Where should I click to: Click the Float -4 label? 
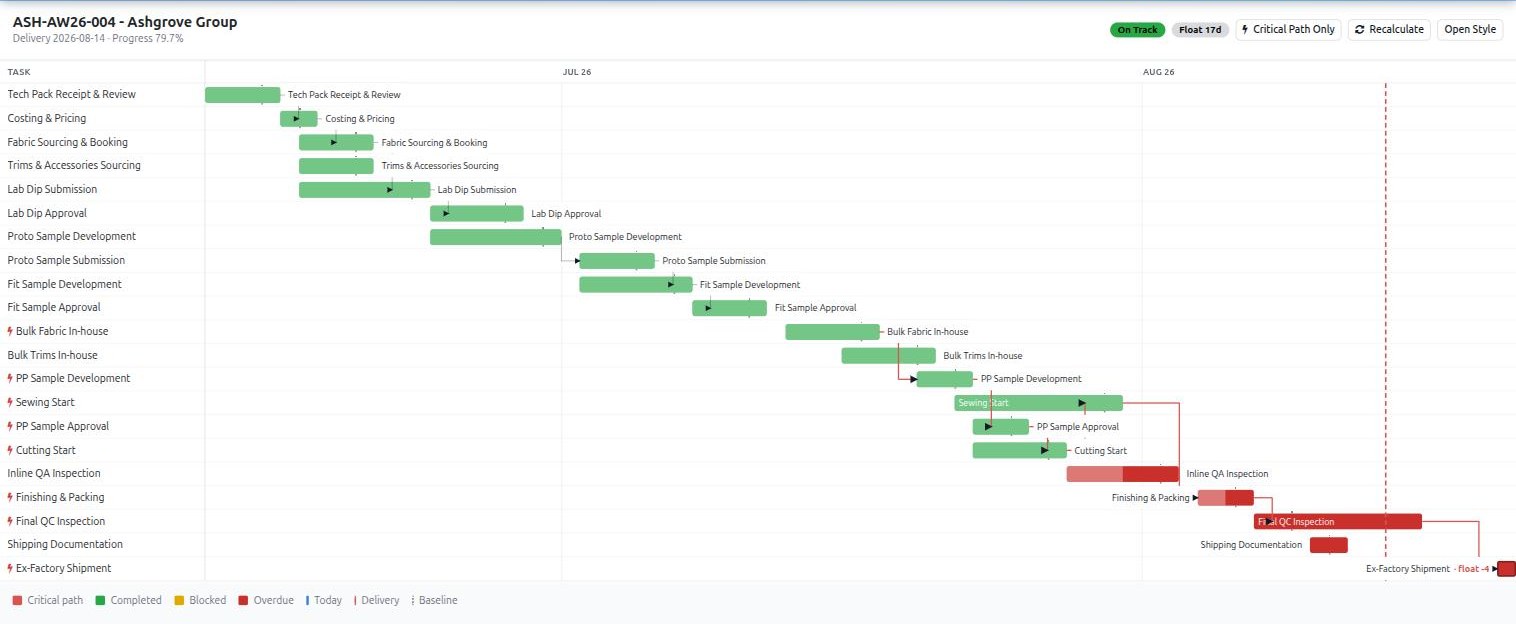click(x=1473, y=569)
